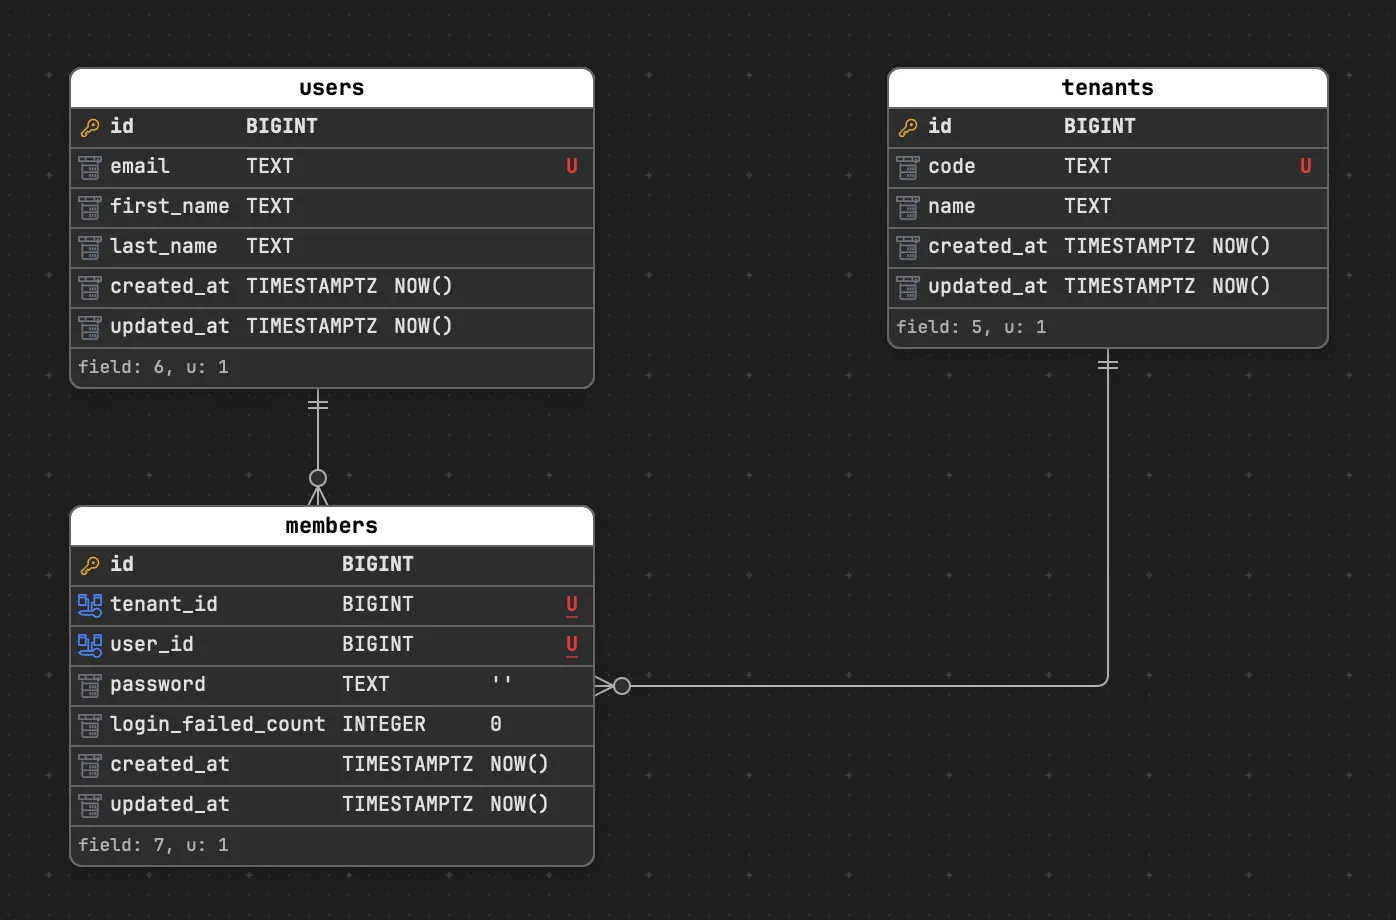Click the primary key icon in members table
The width and height of the screenshot is (1396, 920).
tap(90, 565)
